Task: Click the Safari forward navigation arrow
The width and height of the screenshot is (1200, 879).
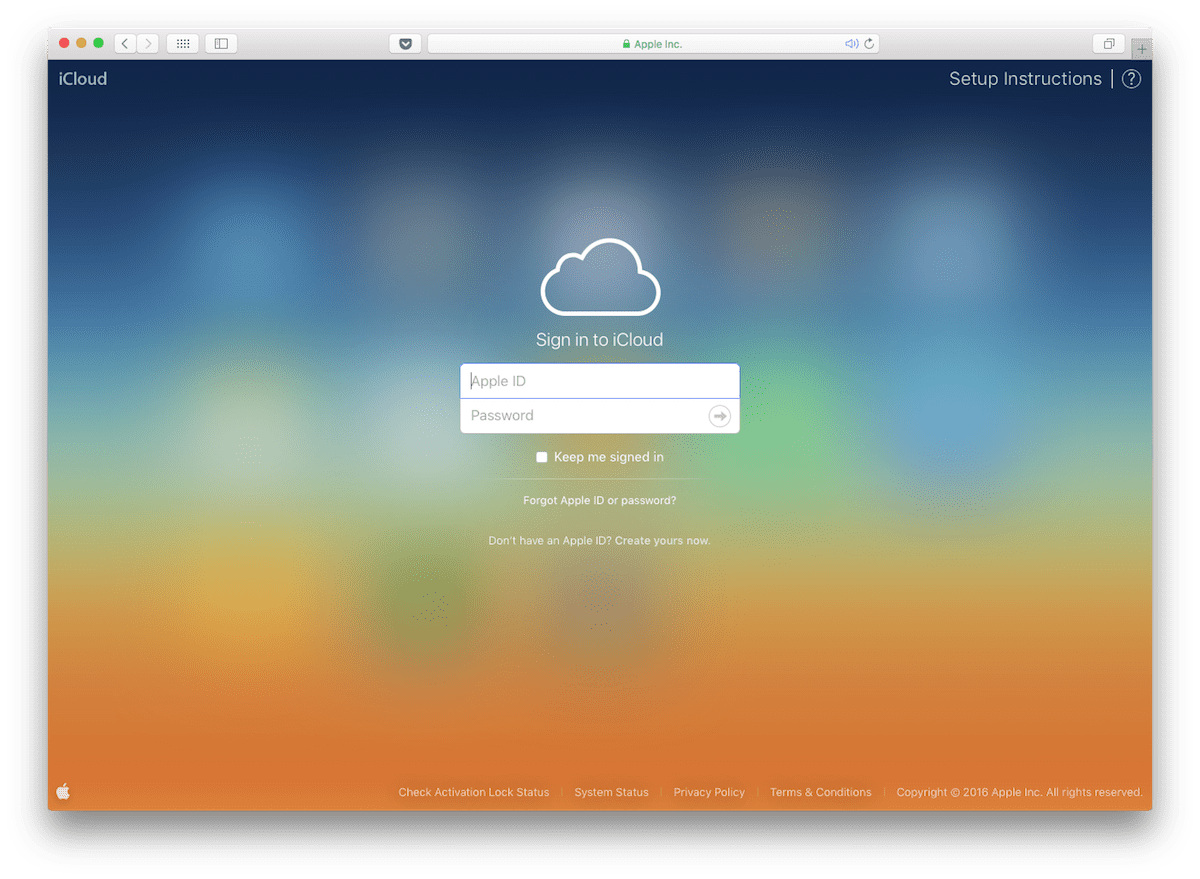Action: (x=148, y=44)
